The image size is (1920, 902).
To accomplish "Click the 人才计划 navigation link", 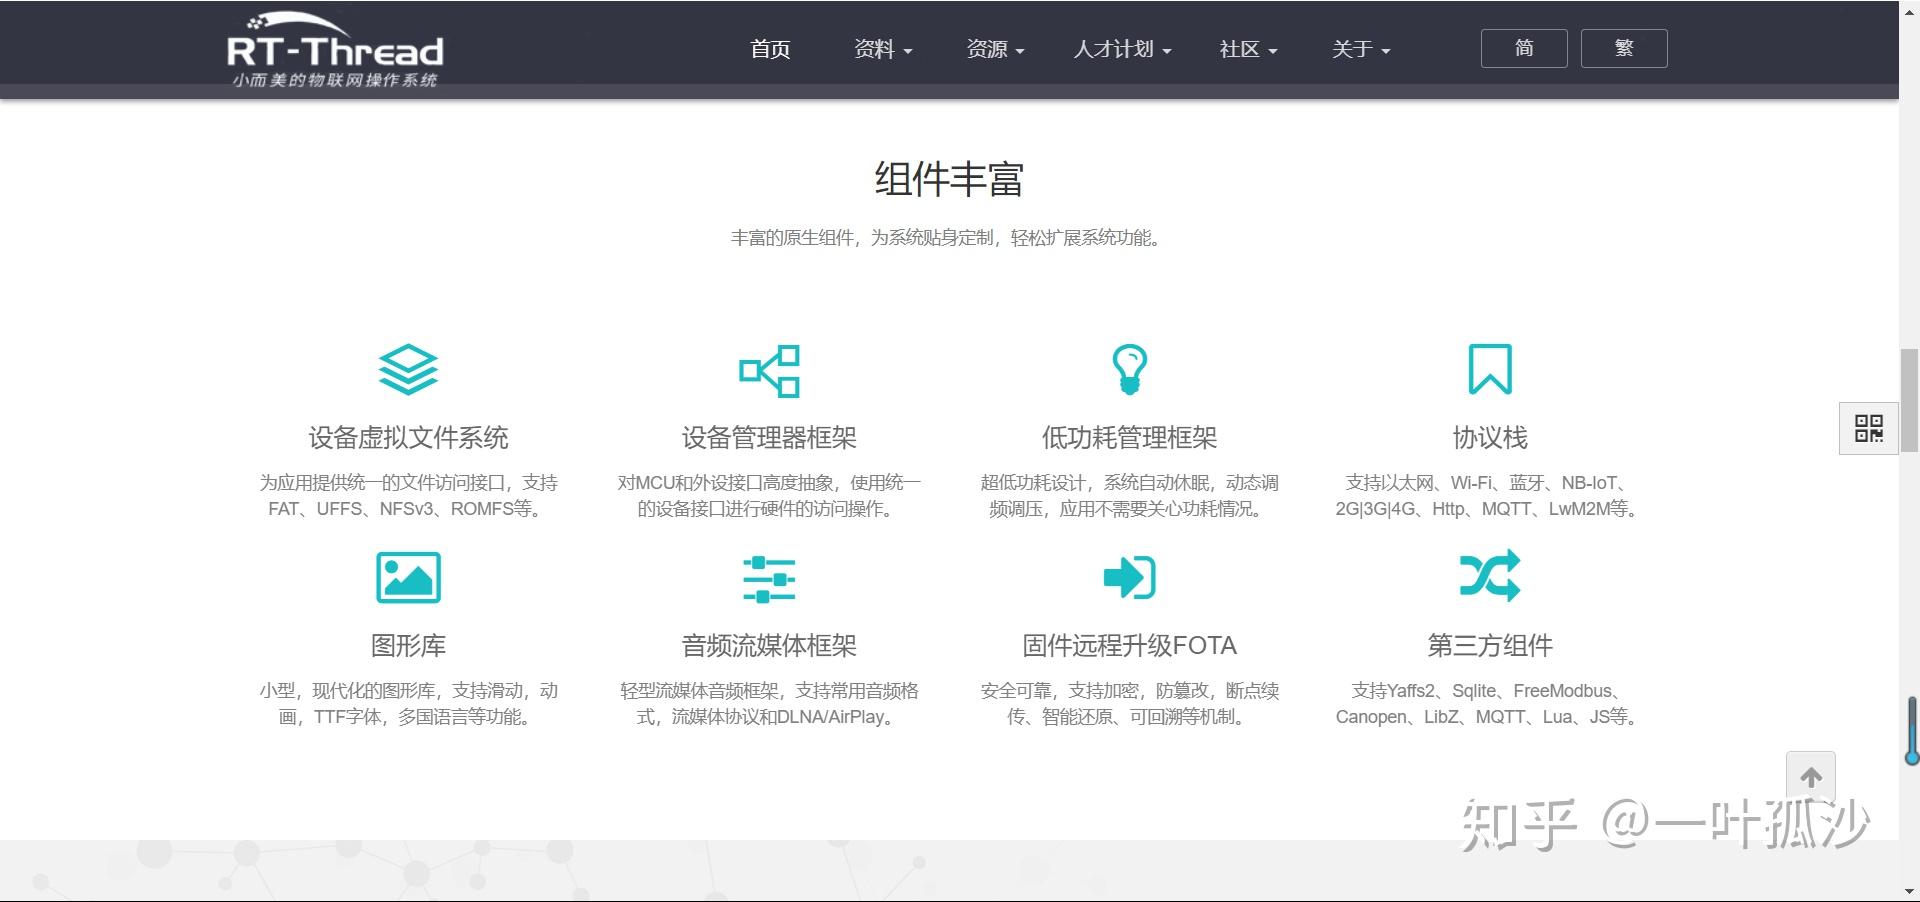I will click(1120, 50).
